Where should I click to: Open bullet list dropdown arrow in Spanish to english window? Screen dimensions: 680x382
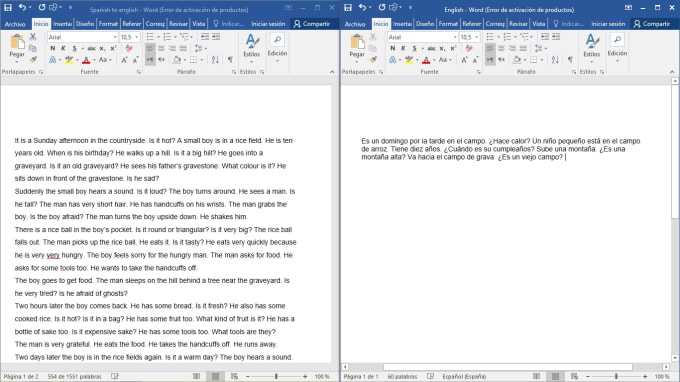click(x=158, y=37)
